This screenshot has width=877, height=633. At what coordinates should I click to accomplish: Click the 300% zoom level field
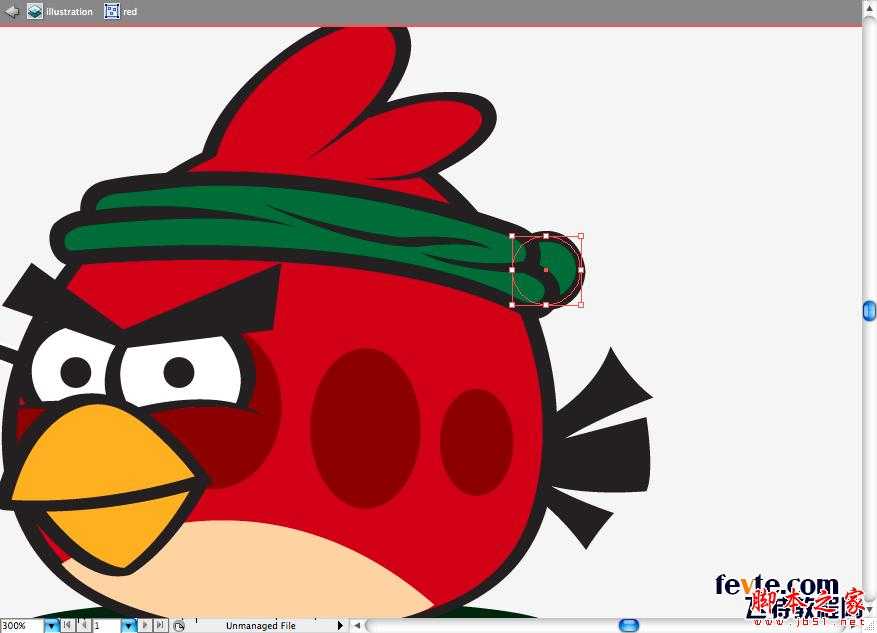pyautogui.click(x=22, y=626)
